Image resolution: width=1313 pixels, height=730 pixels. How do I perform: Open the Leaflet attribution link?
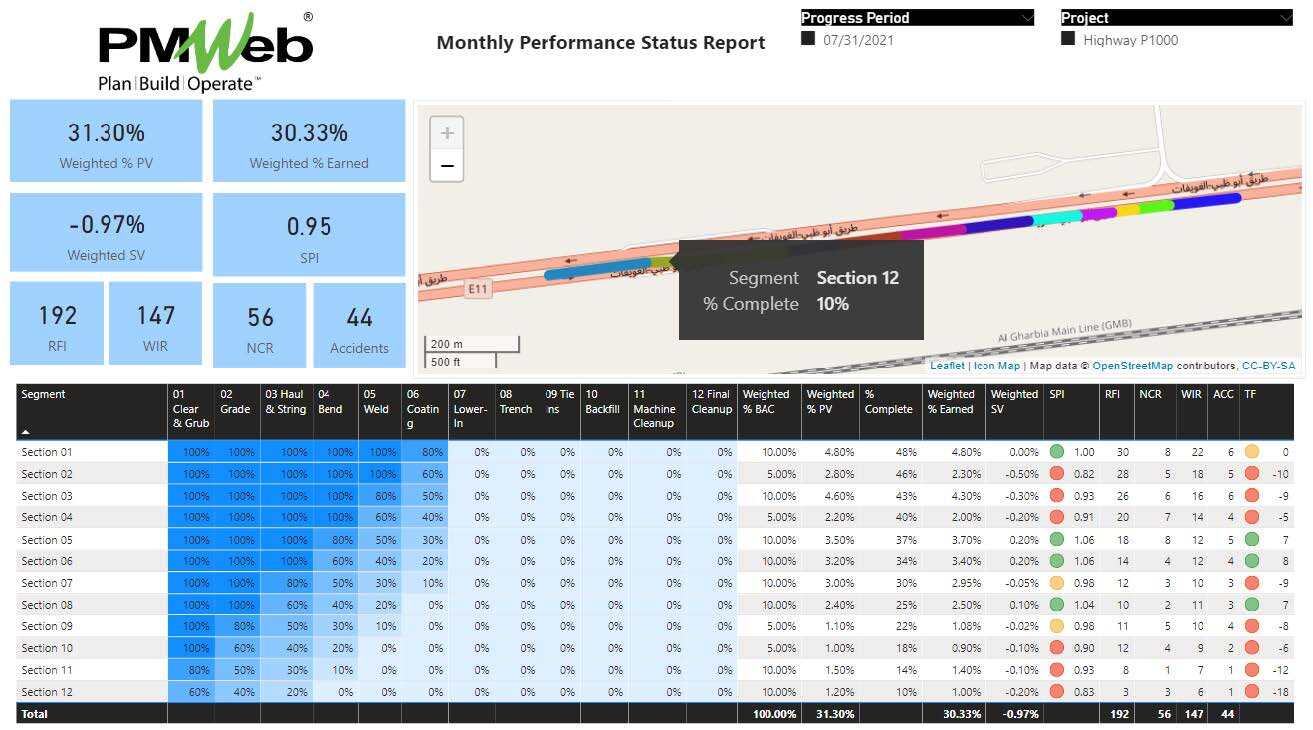(x=947, y=366)
